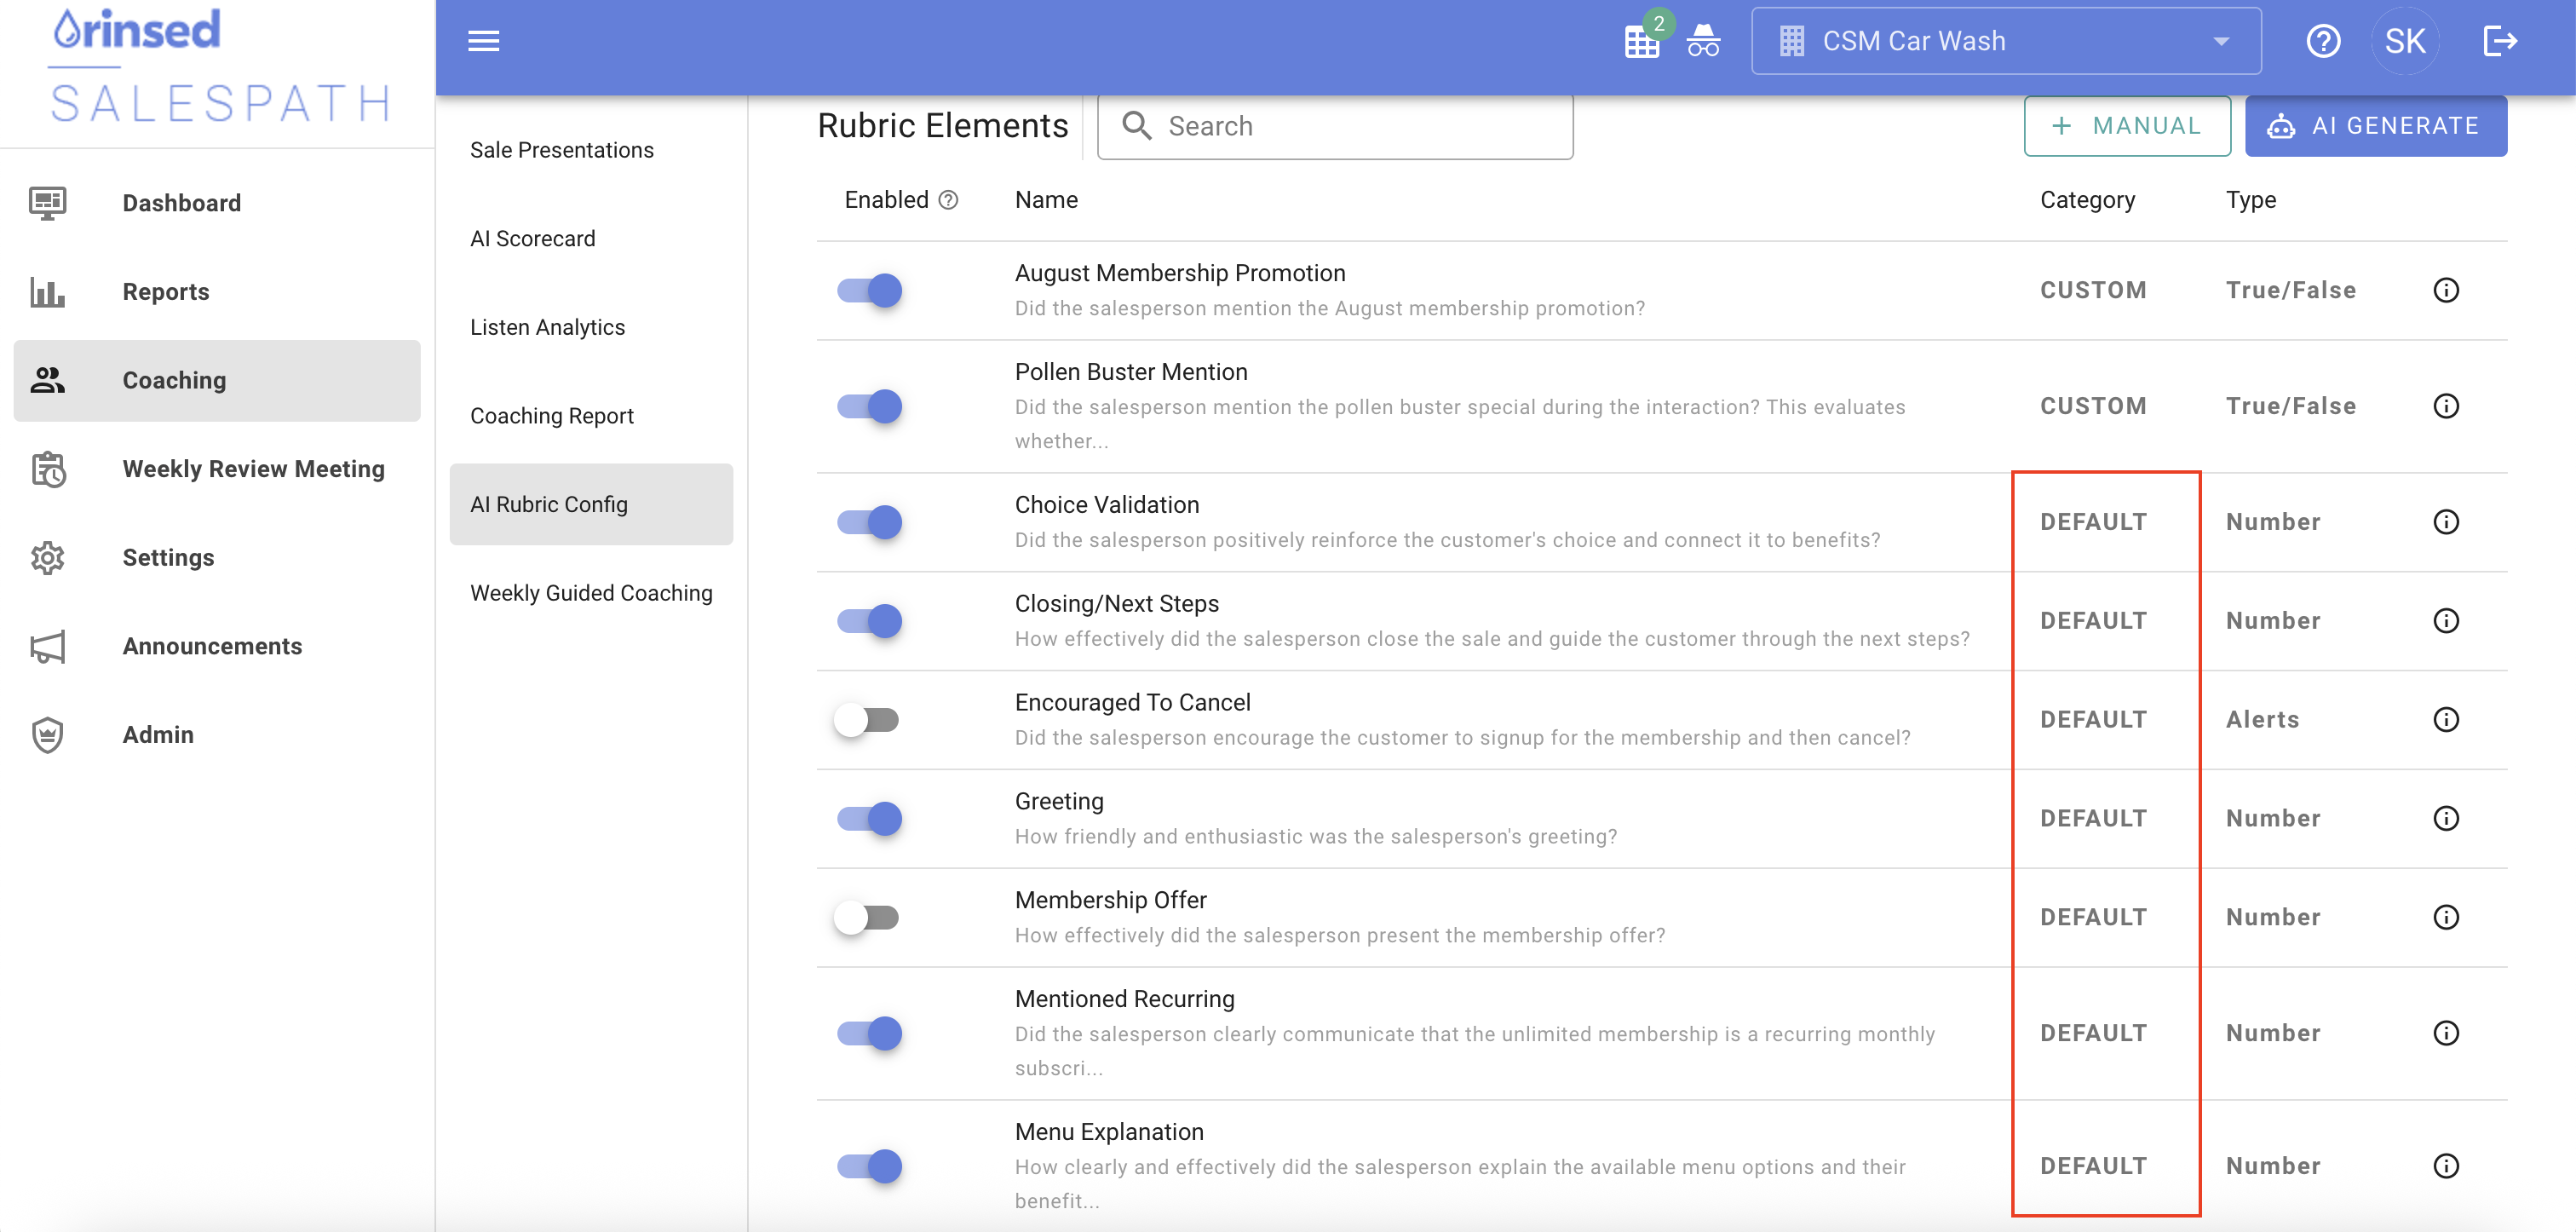
Task: Click the Announcements megaphone icon
Action: point(48,646)
